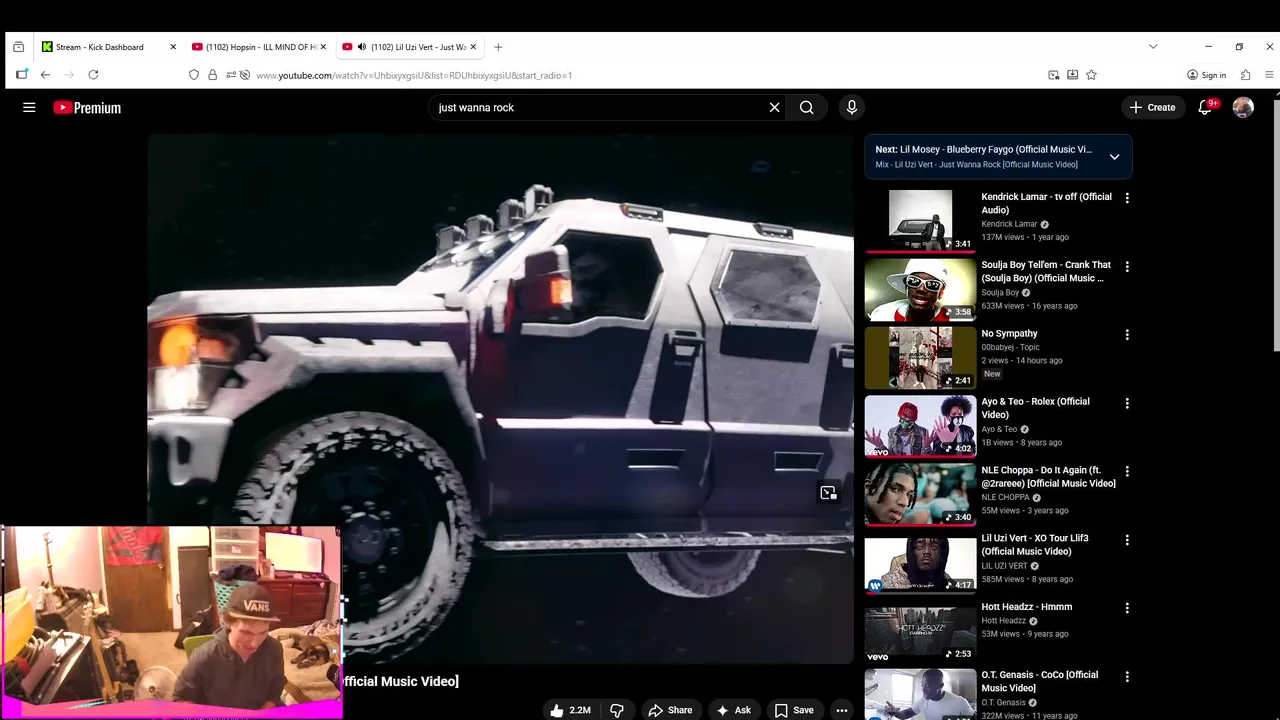
Task: Reload the current page
Action: [x=93, y=75]
